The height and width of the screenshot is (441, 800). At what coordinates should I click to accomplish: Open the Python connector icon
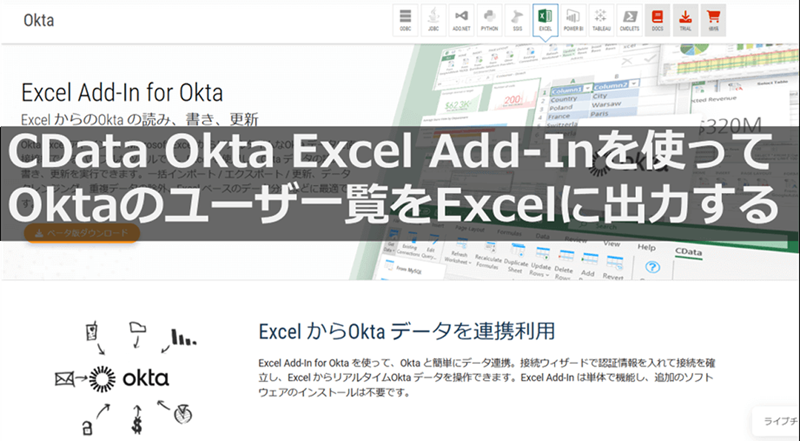489,20
